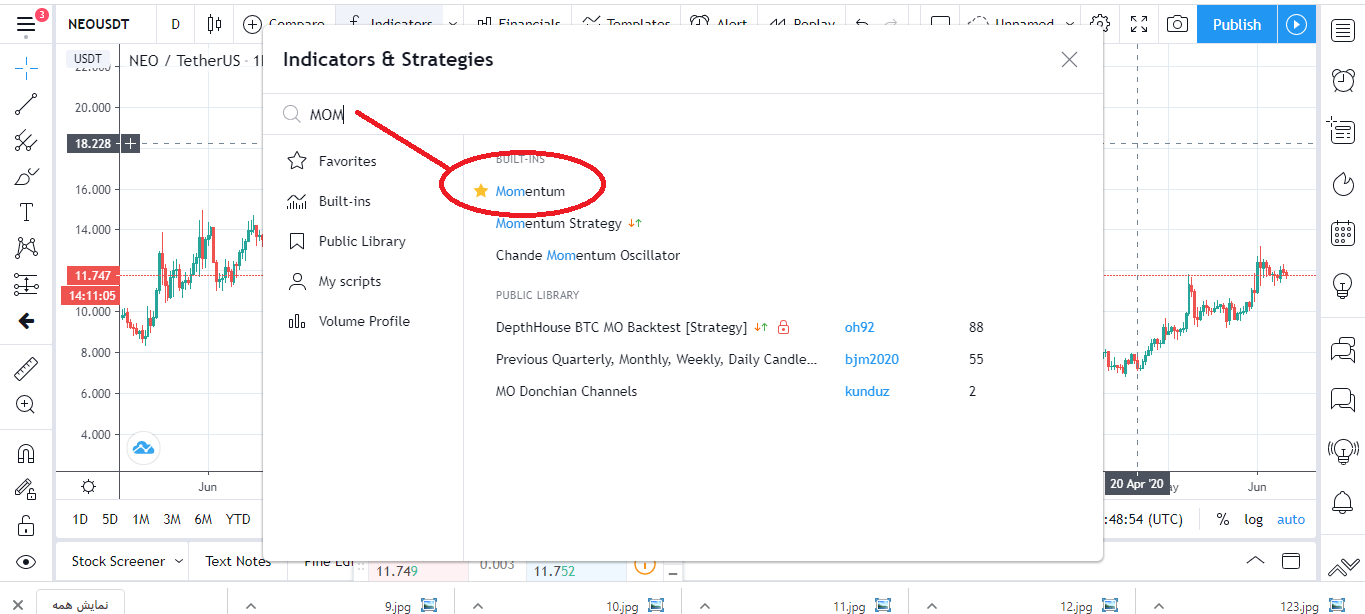1365x614 pixels.
Task: Select the crosshair cursor tool
Action: point(27,69)
